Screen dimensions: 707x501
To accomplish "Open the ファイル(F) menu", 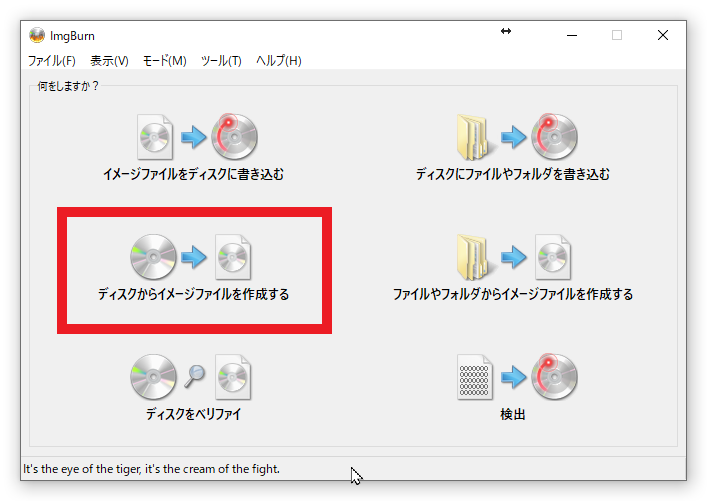I will coord(51,60).
